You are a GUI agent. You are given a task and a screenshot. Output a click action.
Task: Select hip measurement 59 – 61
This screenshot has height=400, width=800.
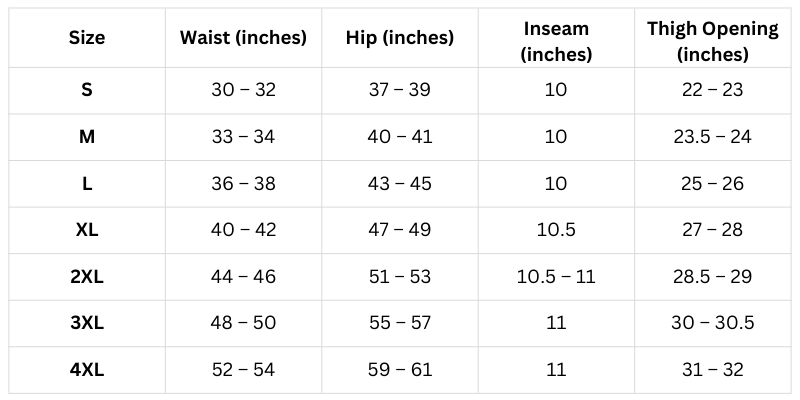click(x=399, y=369)
